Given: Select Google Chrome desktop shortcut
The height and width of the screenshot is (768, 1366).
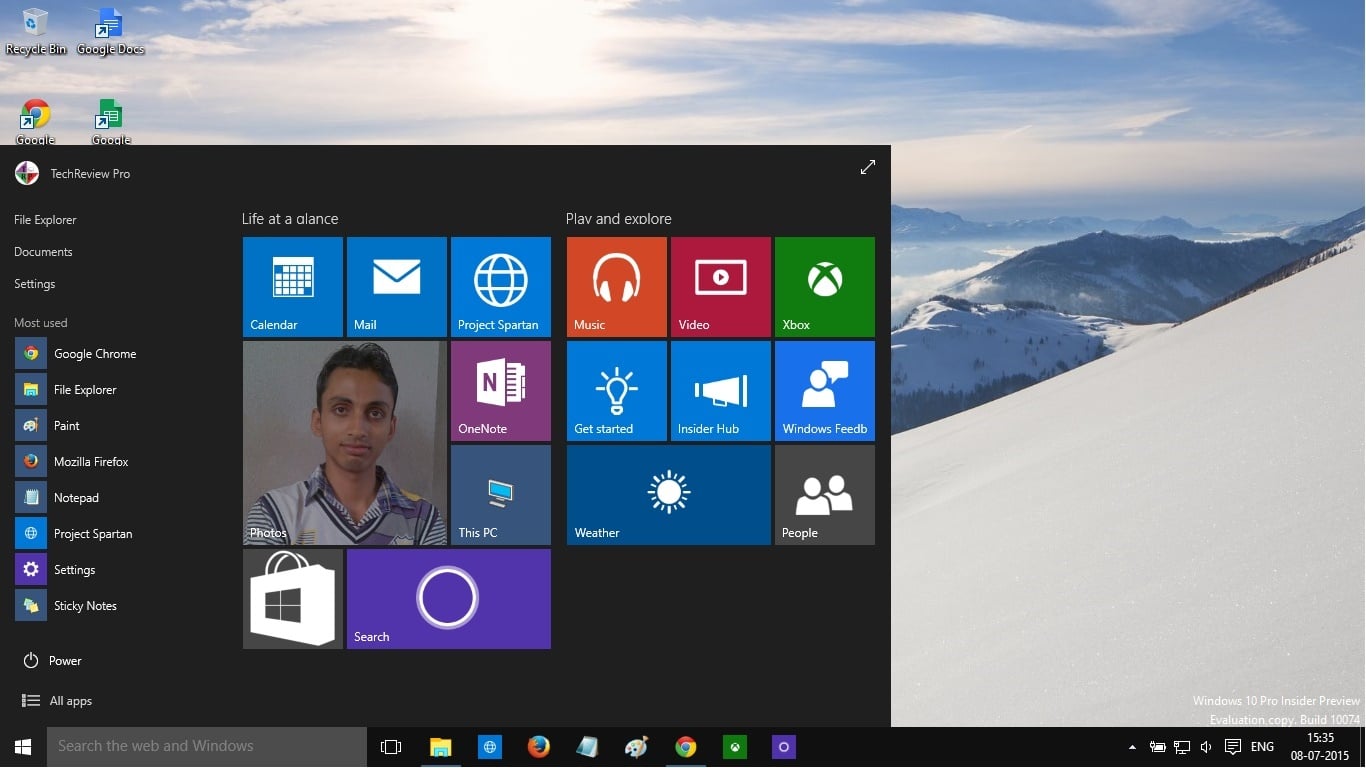Looking at the screenshot, I should coord(36,122).
